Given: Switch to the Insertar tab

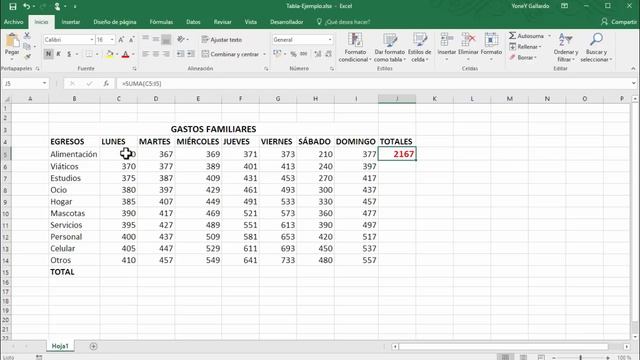Looking at the screenshot, I should [x=71, y=22].
